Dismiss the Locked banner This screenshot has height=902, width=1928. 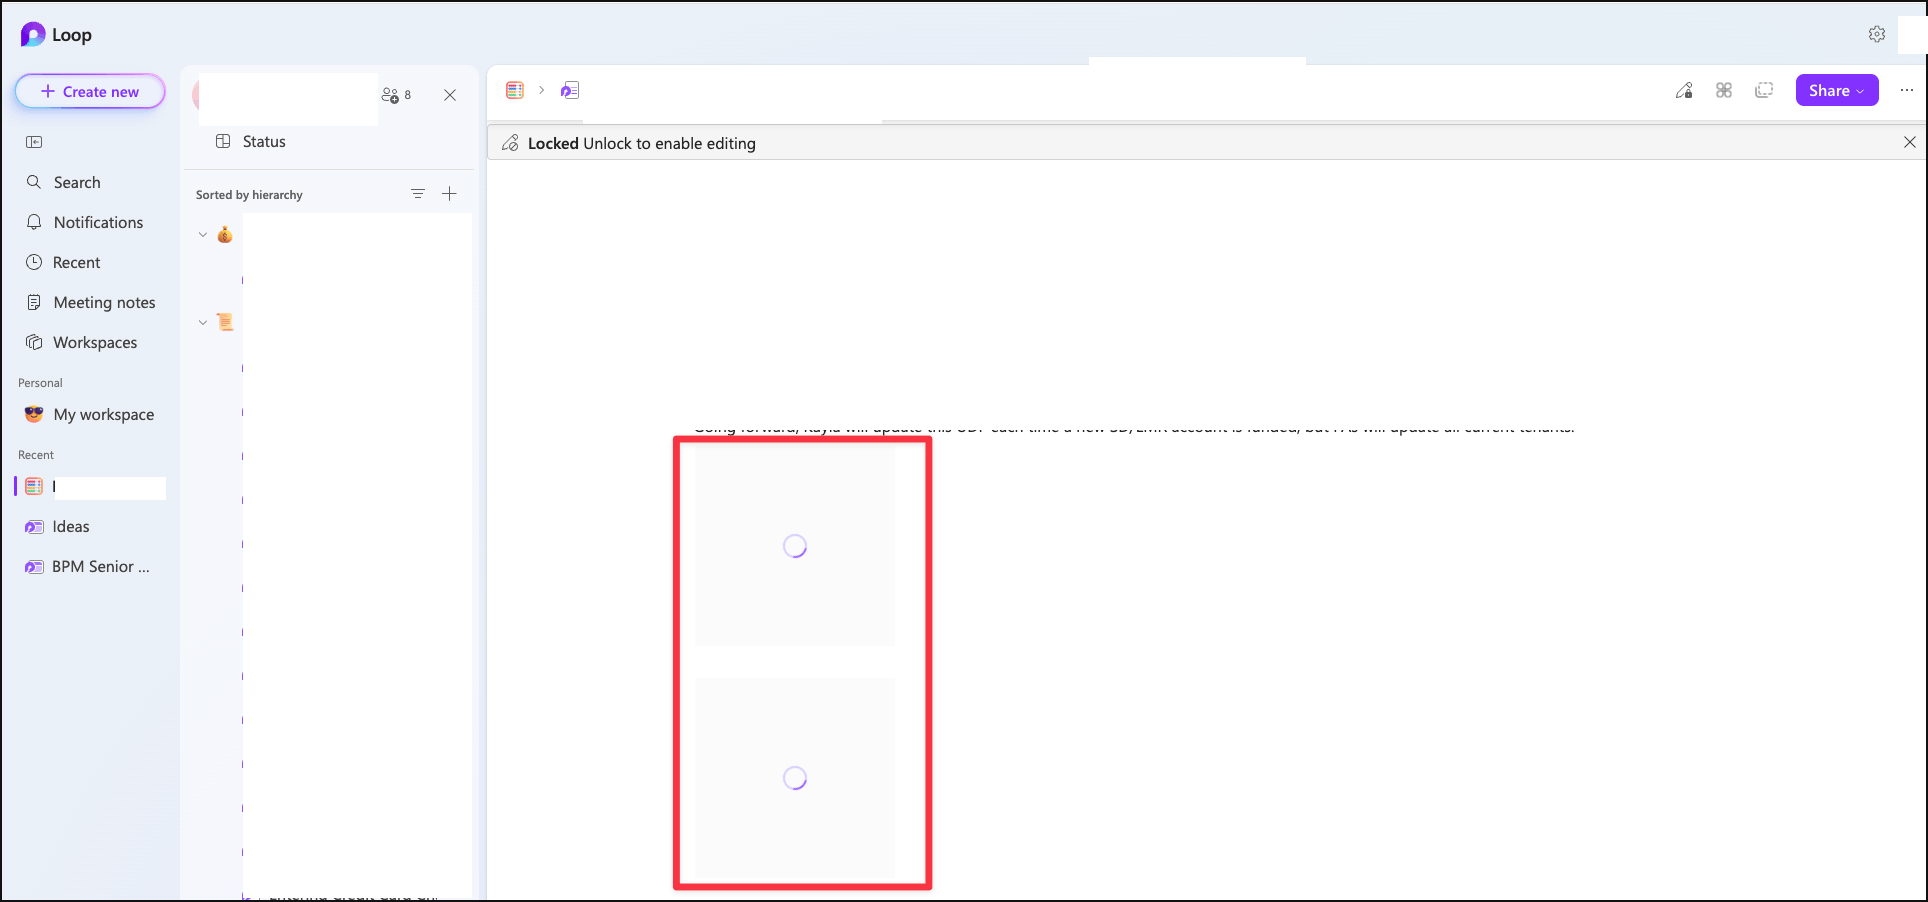point(1910,142)
